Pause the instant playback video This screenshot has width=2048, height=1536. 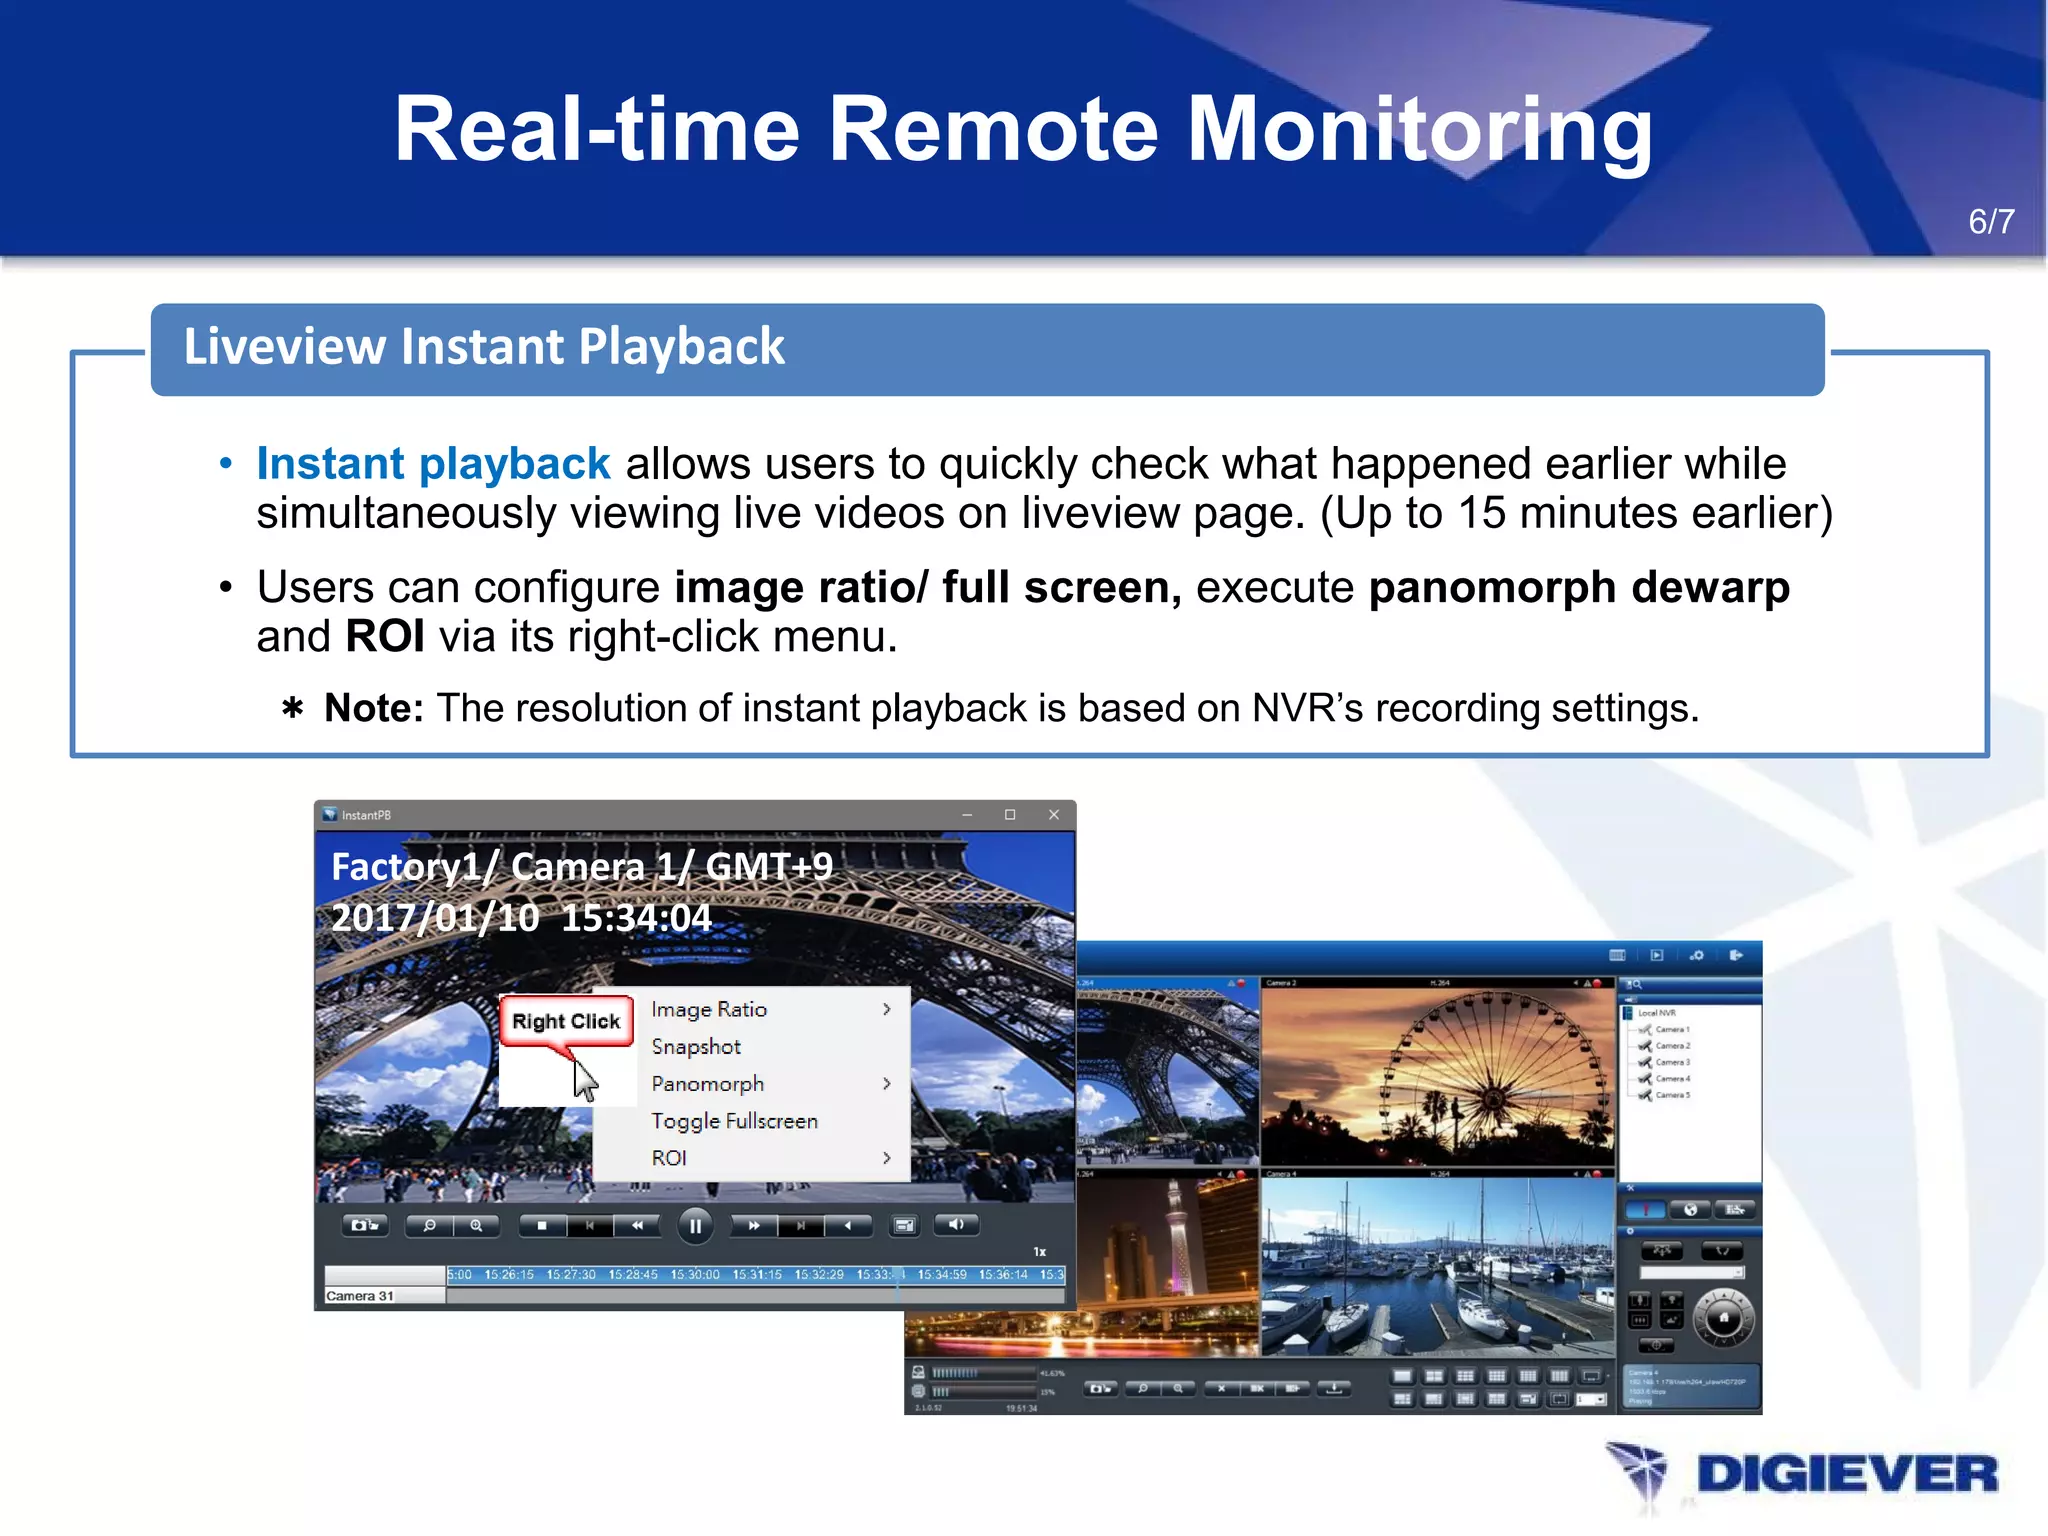(x=695, y=1226)
